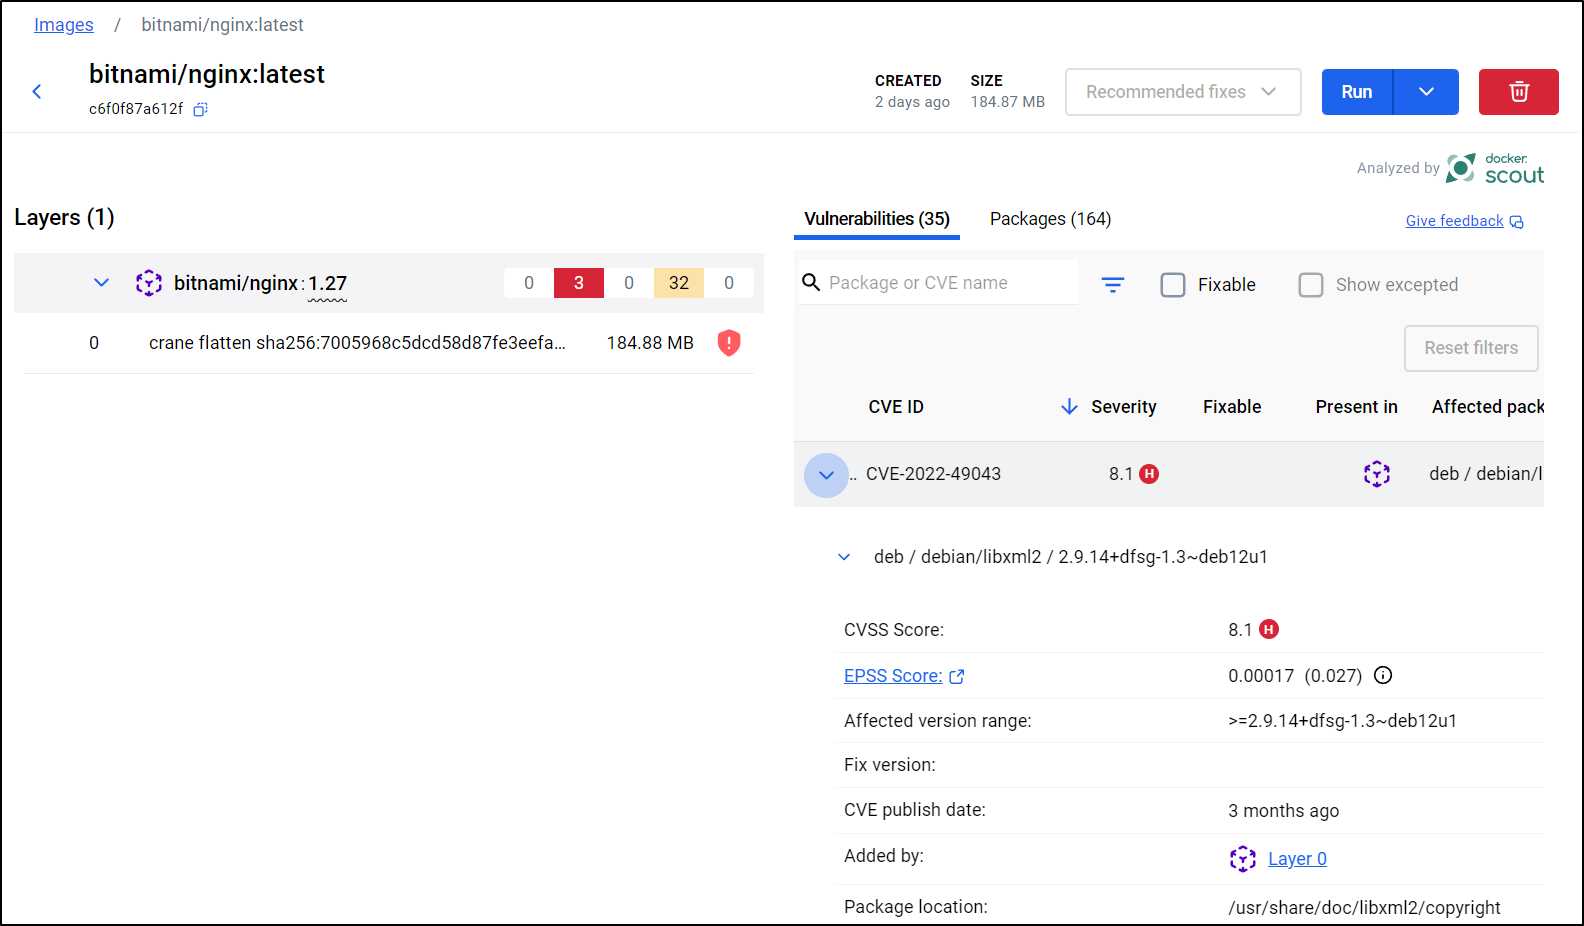This screenshot has height=926, width=1584.
Task: Click the unspecified severity count box on the far right
Action: click(x=729, y=283)
